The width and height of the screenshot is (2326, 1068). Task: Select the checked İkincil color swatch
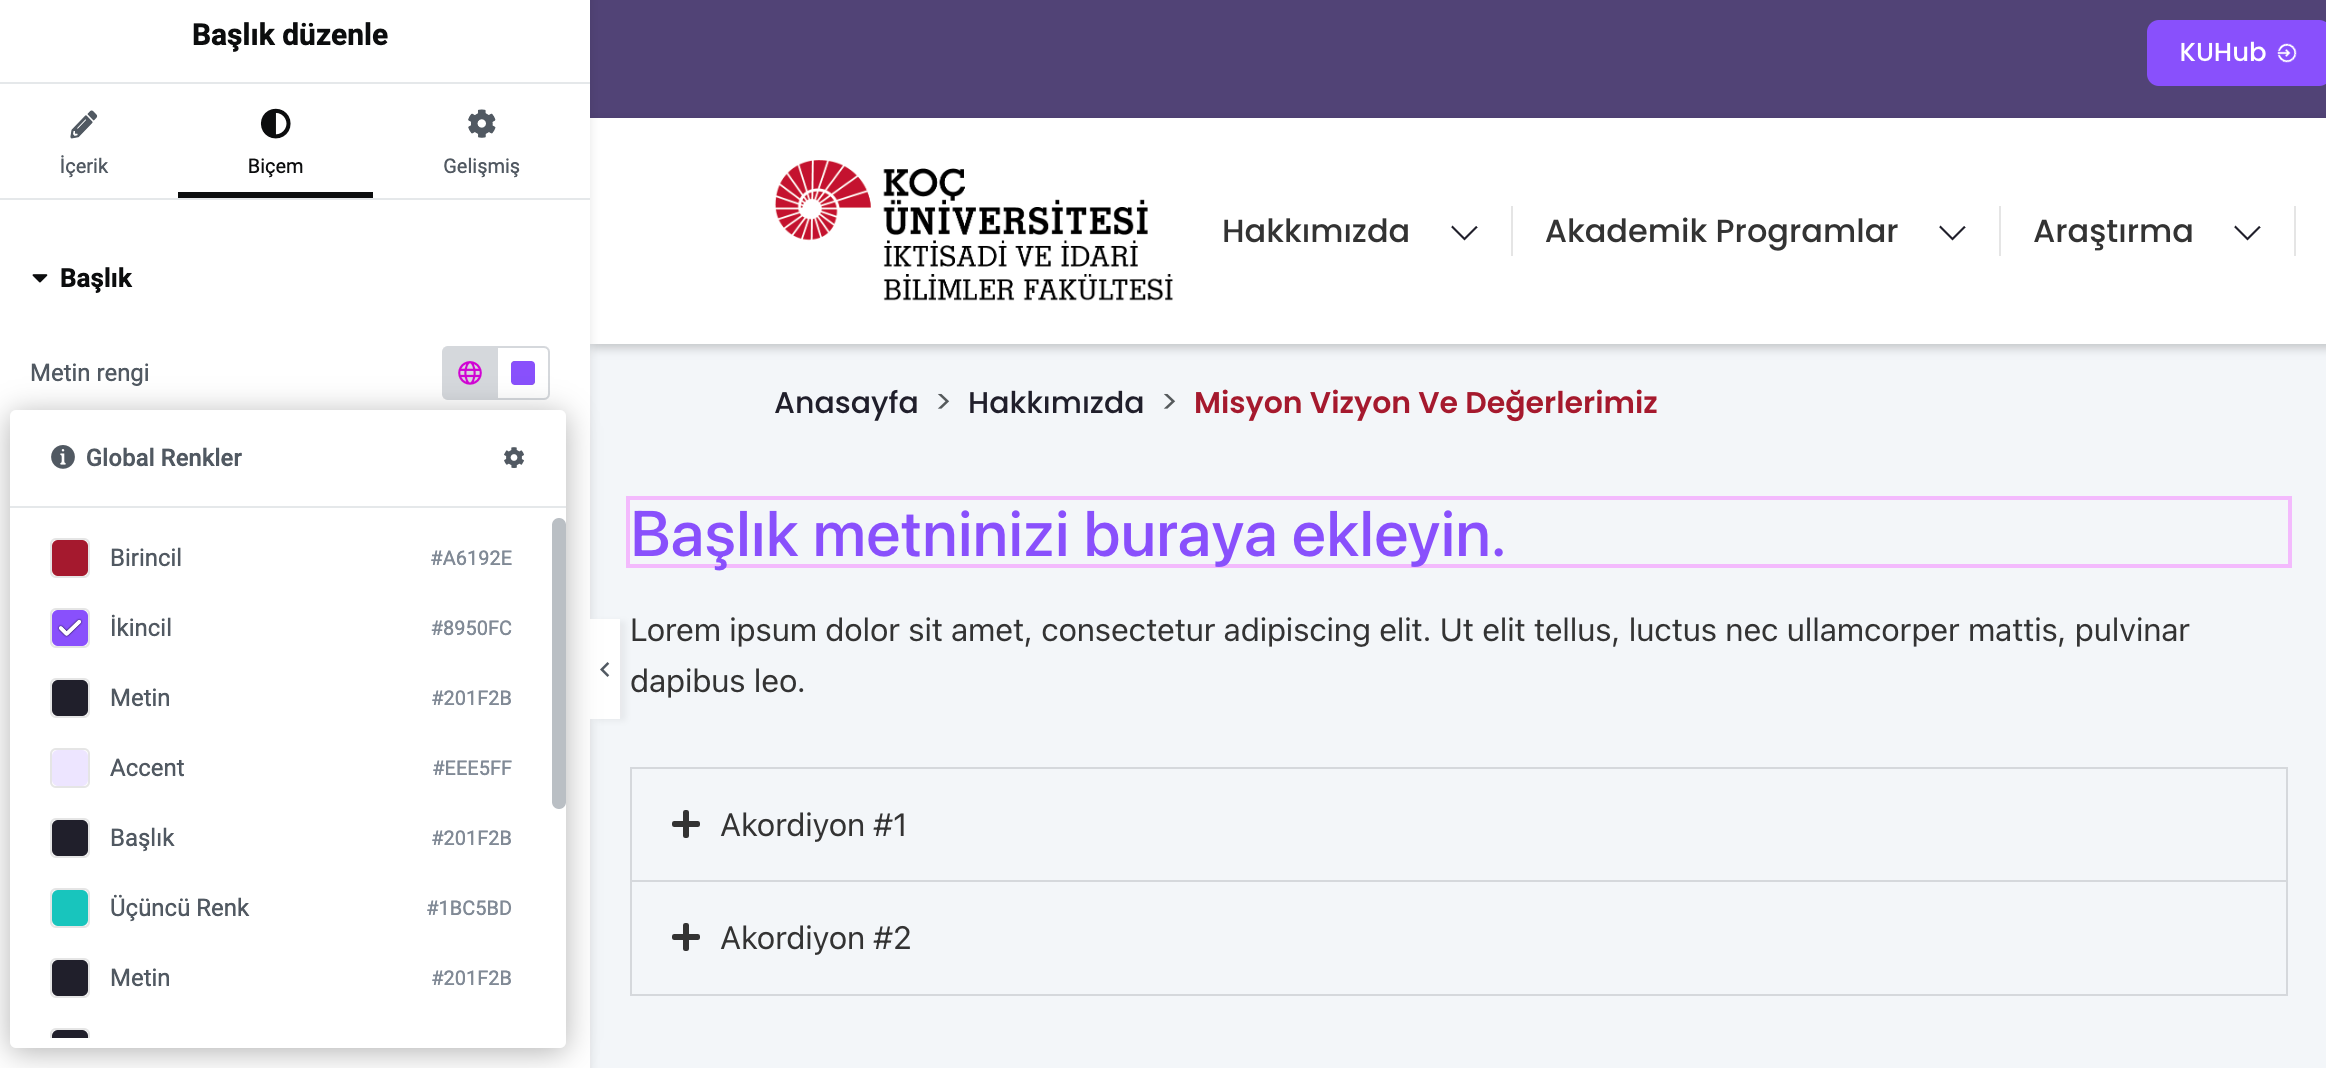[x=70, y=628]
